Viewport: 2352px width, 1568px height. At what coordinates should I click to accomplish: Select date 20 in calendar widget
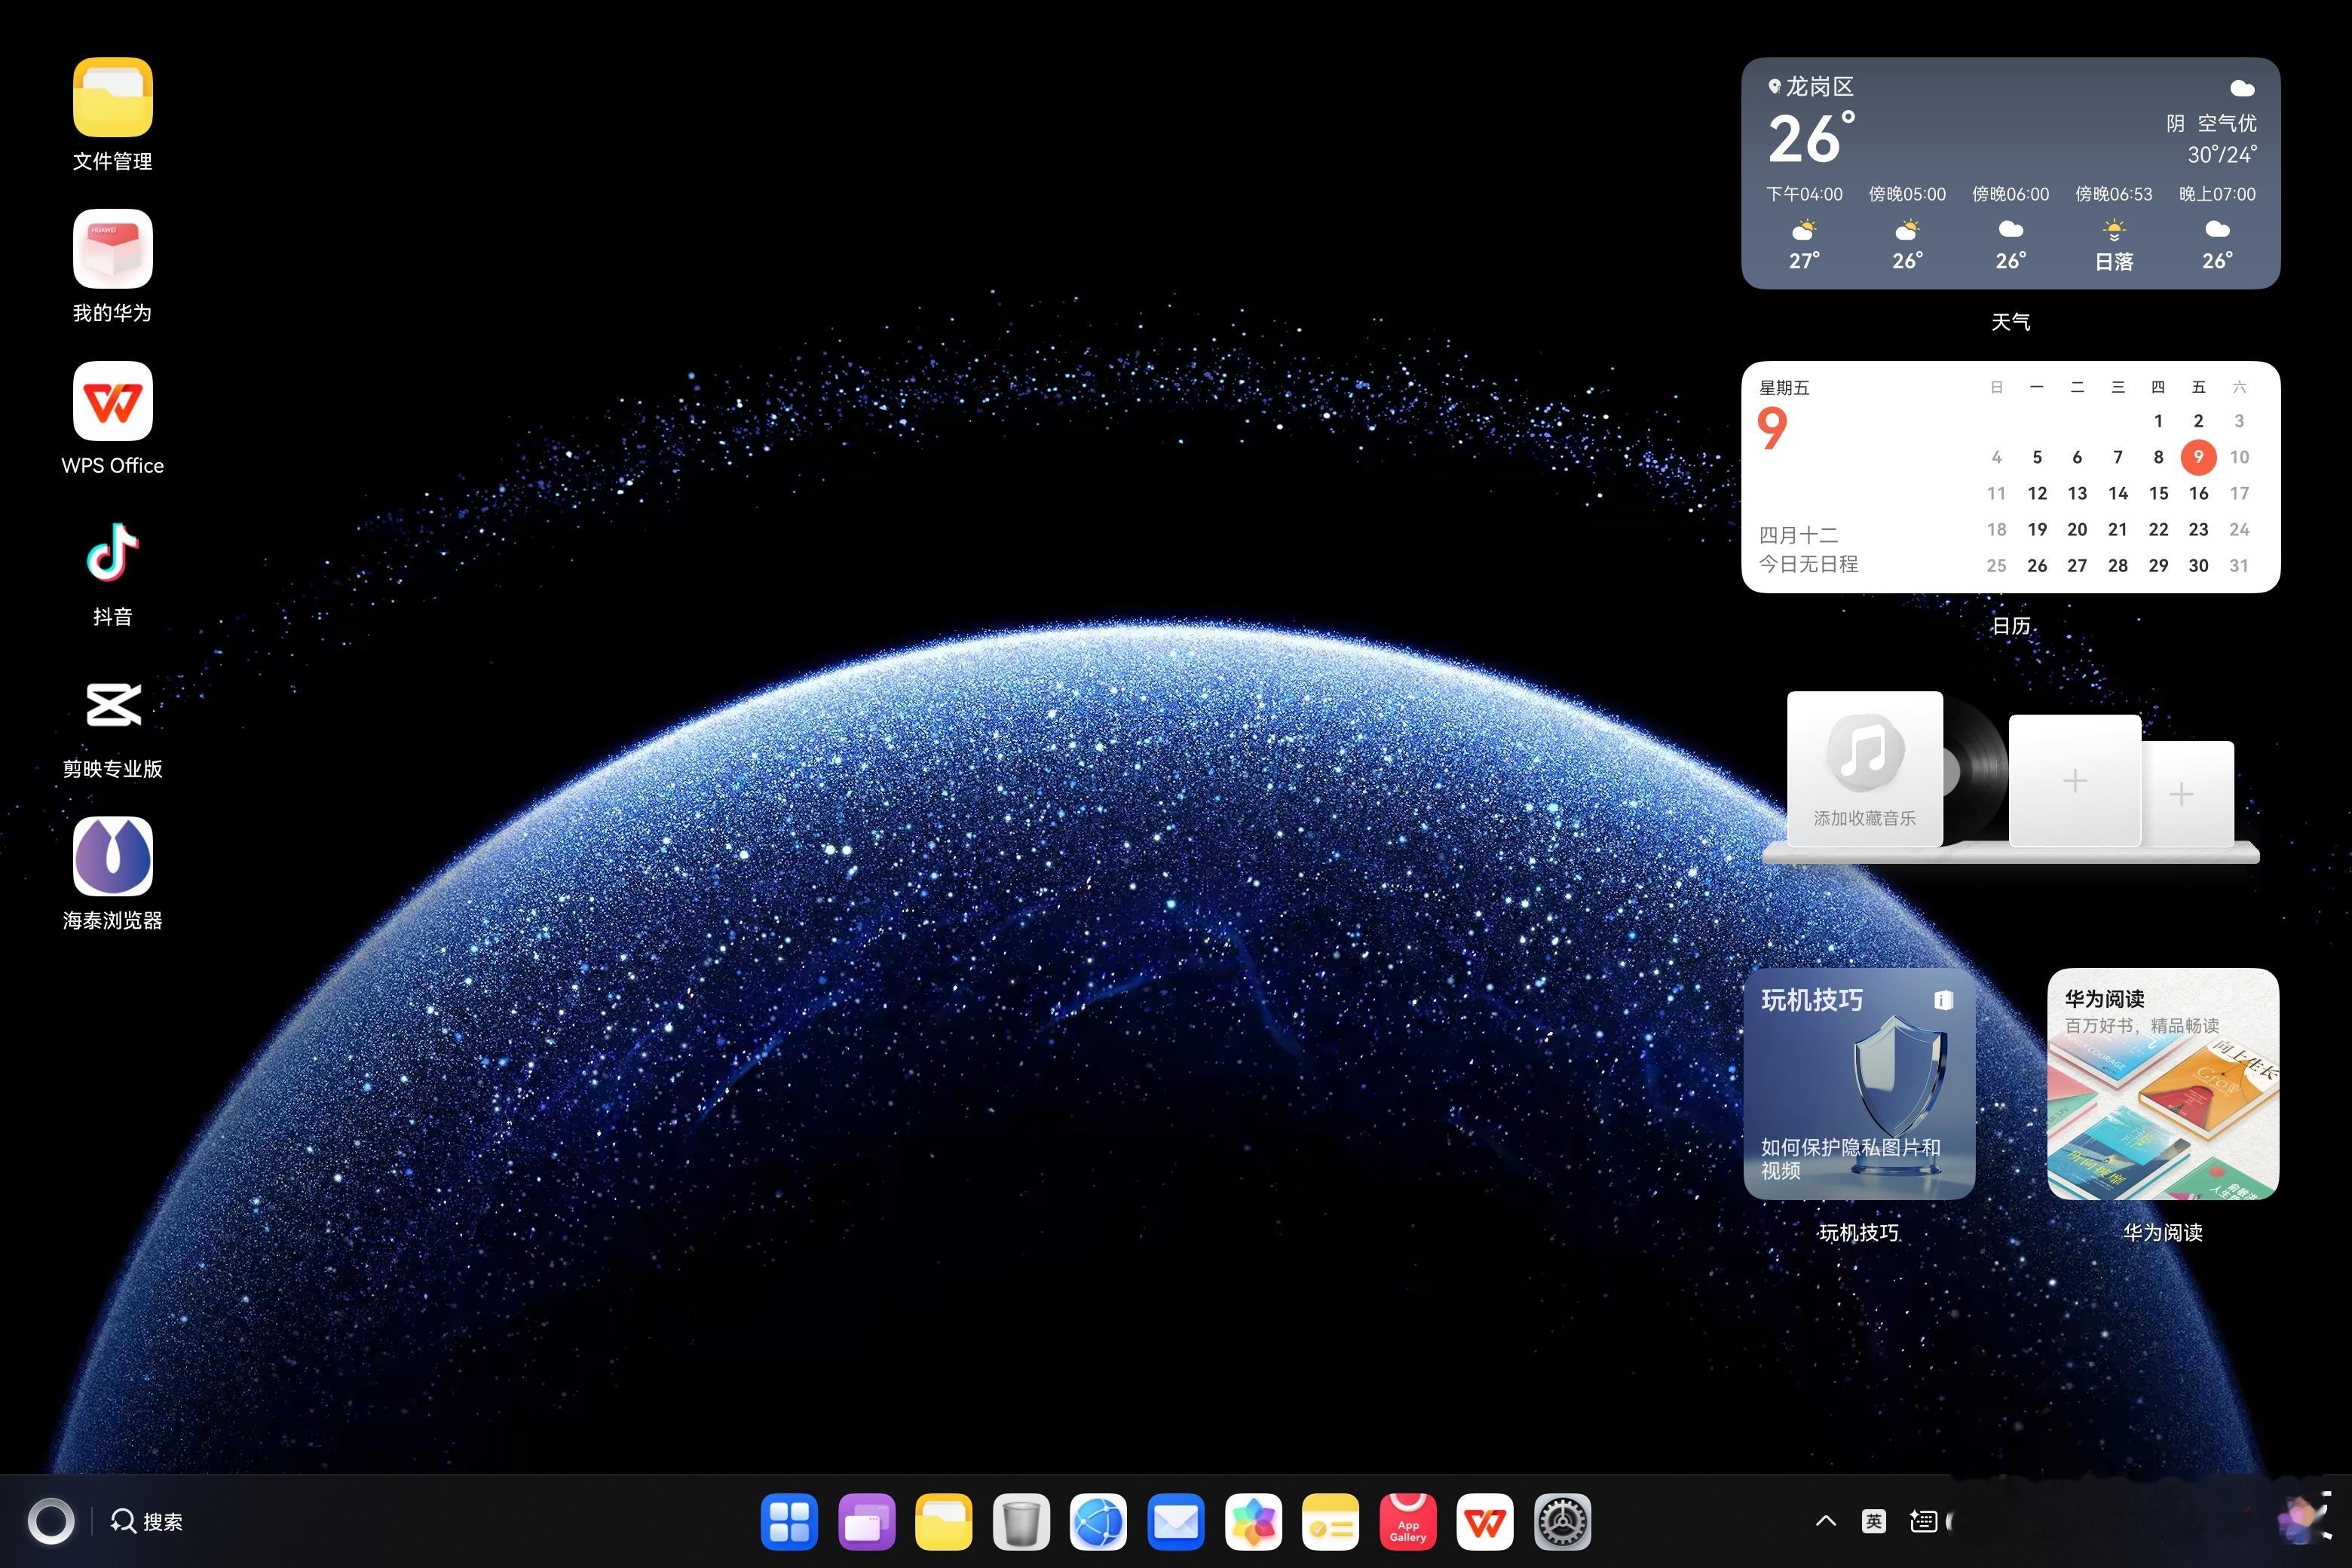point(2077,529)
